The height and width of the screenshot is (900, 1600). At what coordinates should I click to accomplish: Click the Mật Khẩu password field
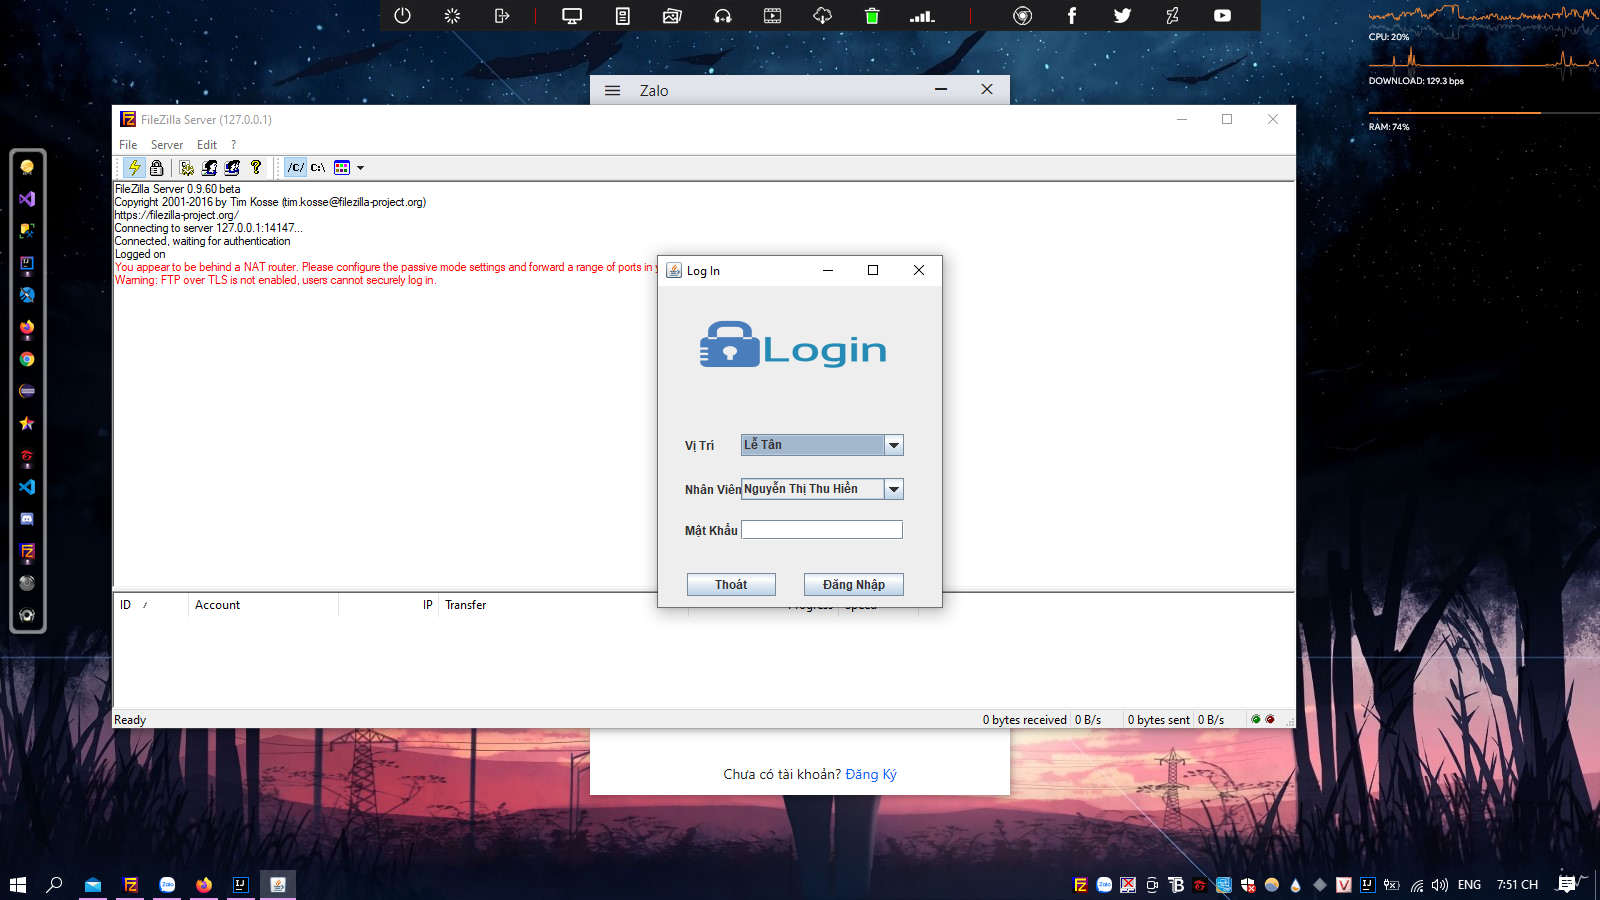(822, 530)
